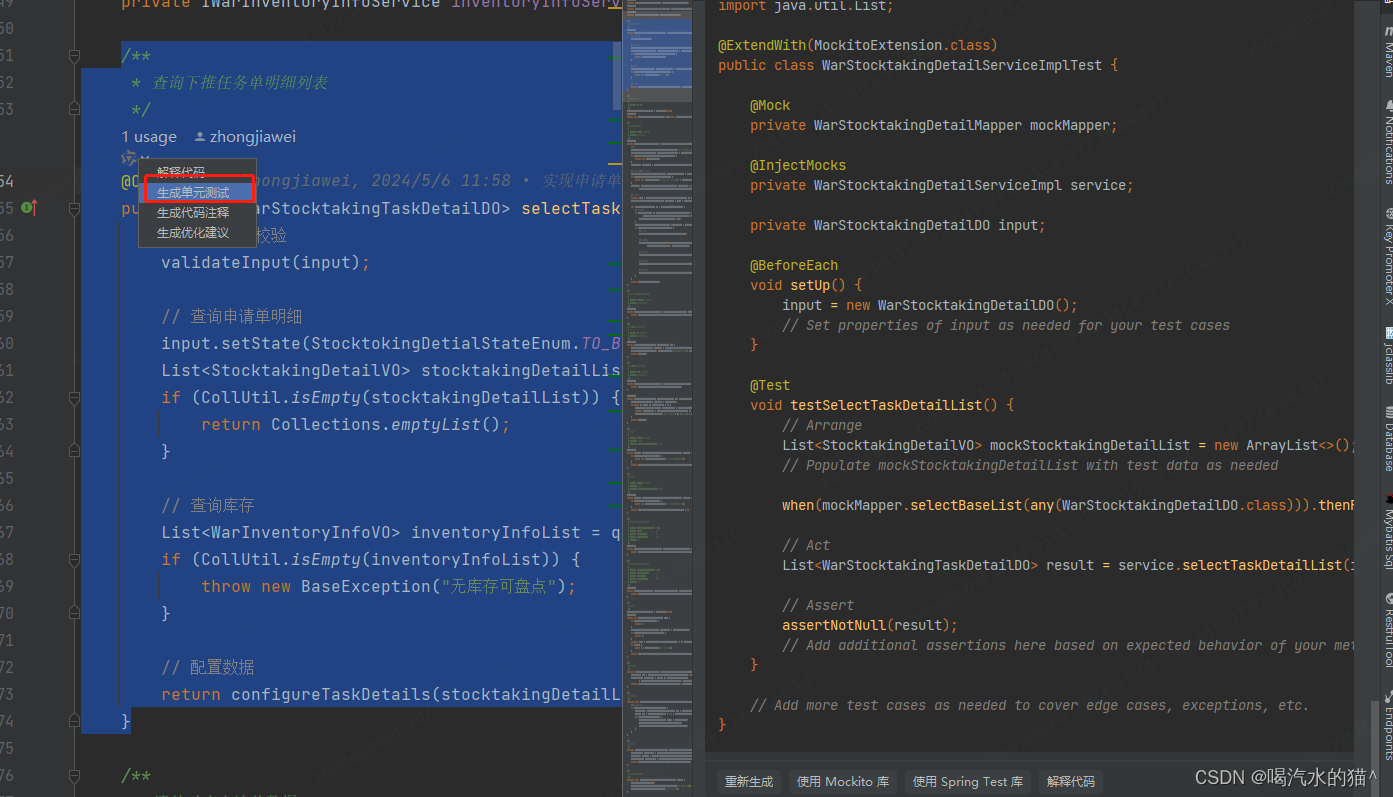Viewport: 1393px width, 797px height.
Task: Choose 解释代码 from the popup menu
Action: click(x=197, y=172)
